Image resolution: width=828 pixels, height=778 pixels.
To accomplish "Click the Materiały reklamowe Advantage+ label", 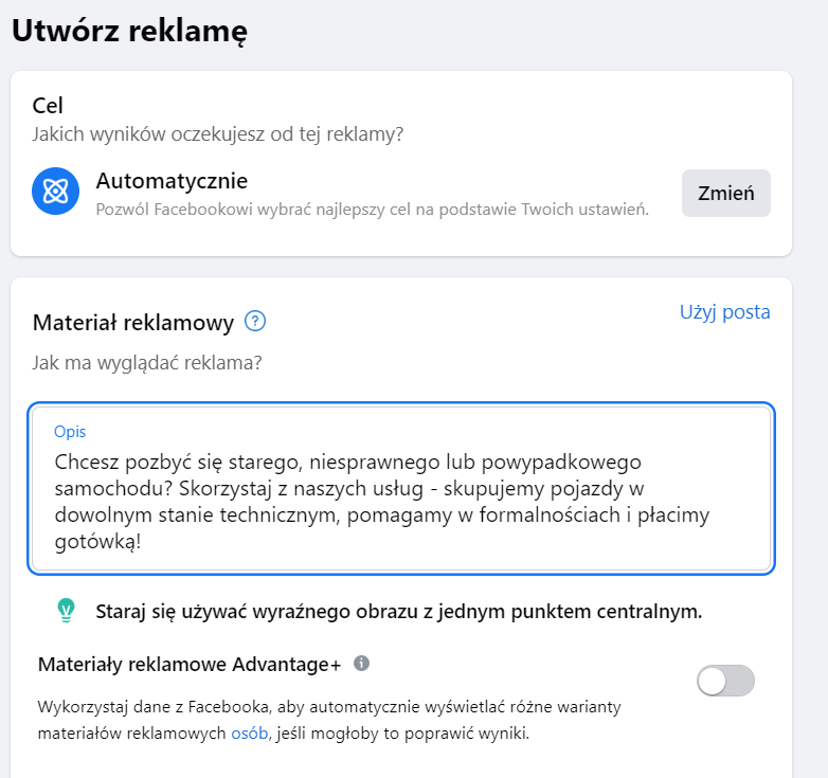I will pos(190,664).
